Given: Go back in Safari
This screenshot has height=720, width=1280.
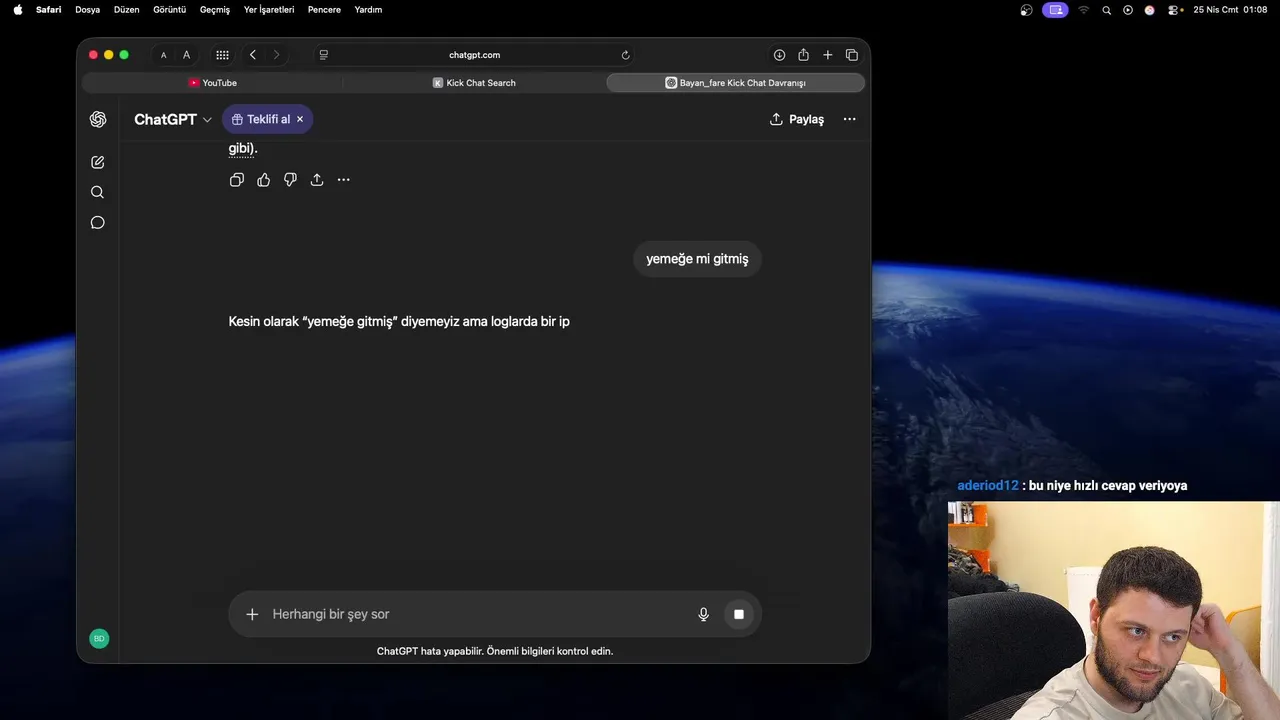Looking at the screenshot, I should [x=253, y=55].
